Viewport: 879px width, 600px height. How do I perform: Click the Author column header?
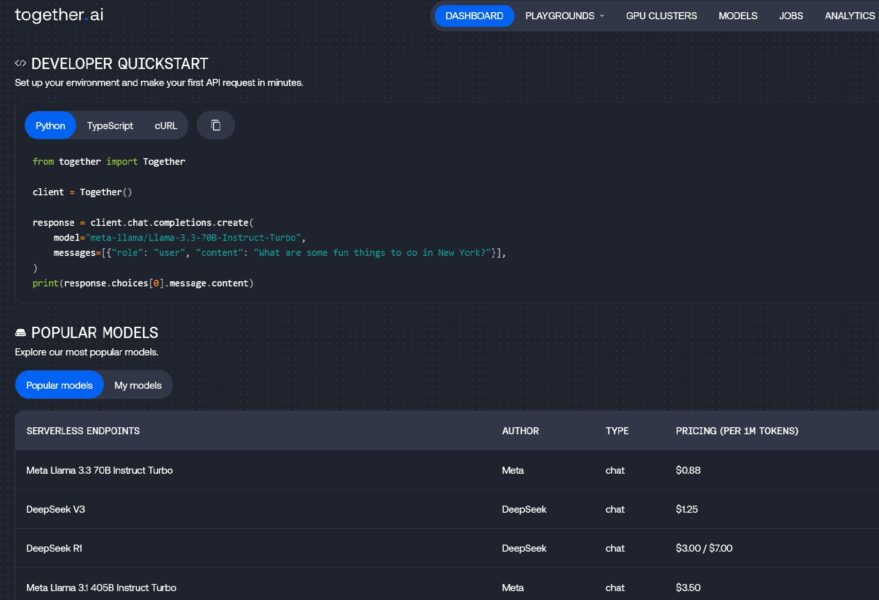pos(520,431)
